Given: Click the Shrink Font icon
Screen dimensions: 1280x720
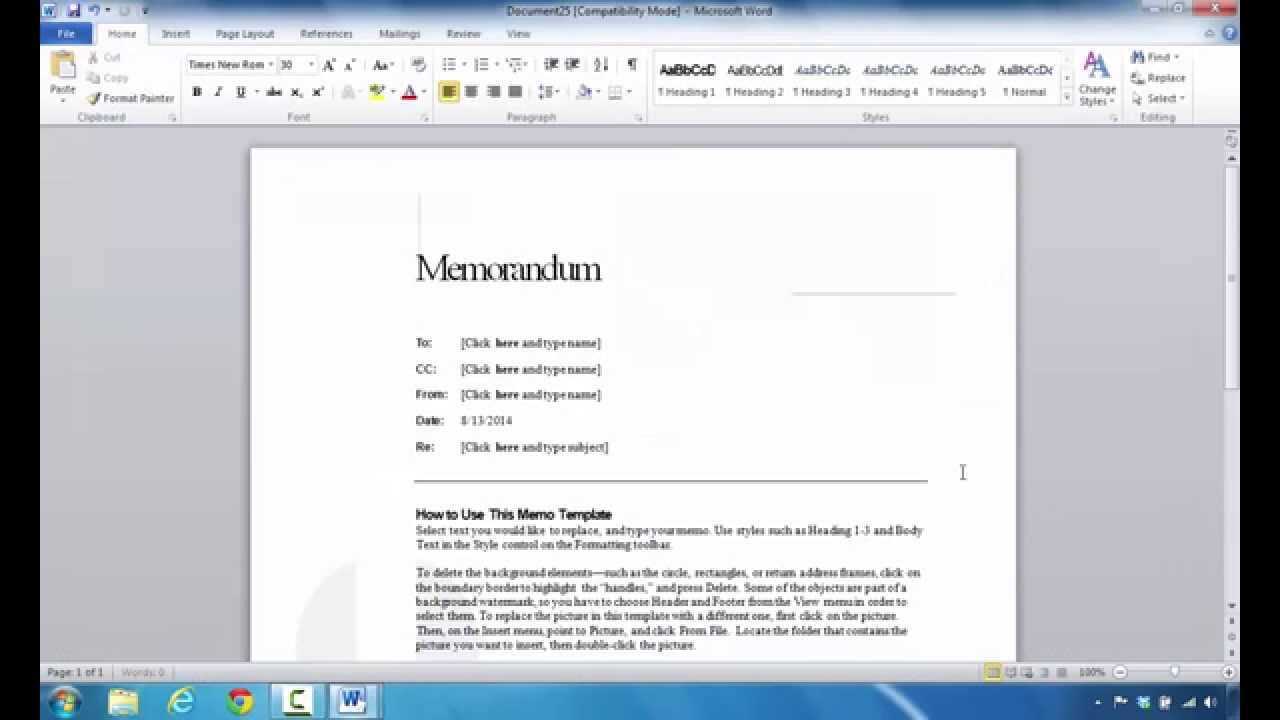Looking at the screenshot, I should tap(349, 65).
